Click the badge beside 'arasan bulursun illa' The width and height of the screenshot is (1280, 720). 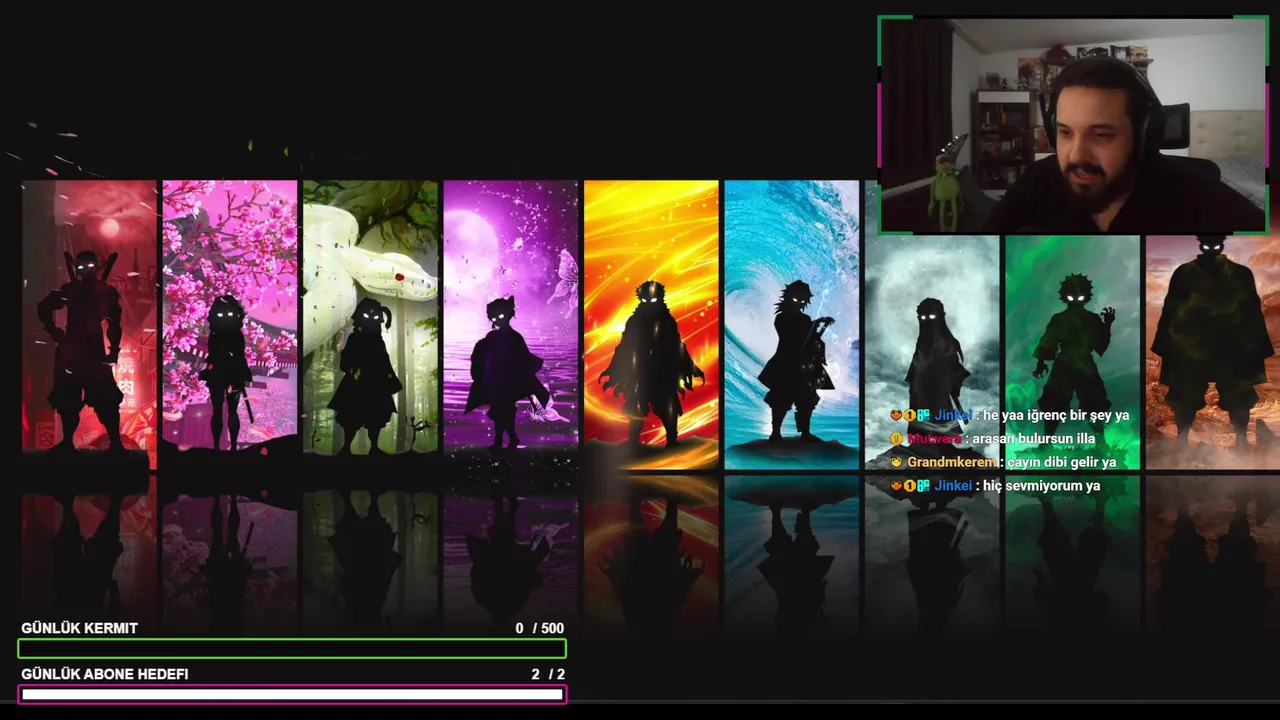pyautogui.click(x=897, y=438)
